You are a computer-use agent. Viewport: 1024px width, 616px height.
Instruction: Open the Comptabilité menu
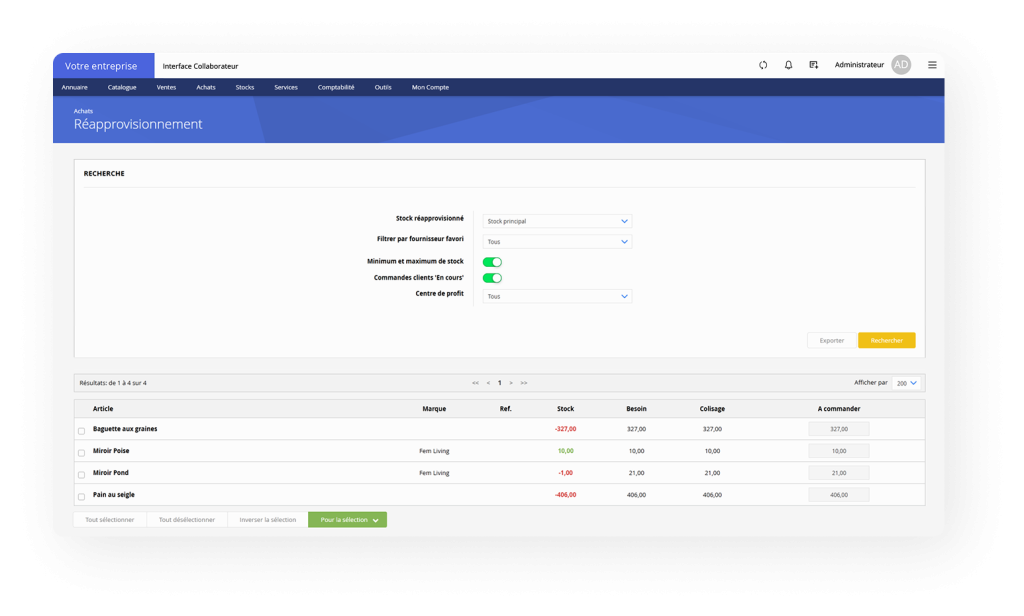[336, 87]
